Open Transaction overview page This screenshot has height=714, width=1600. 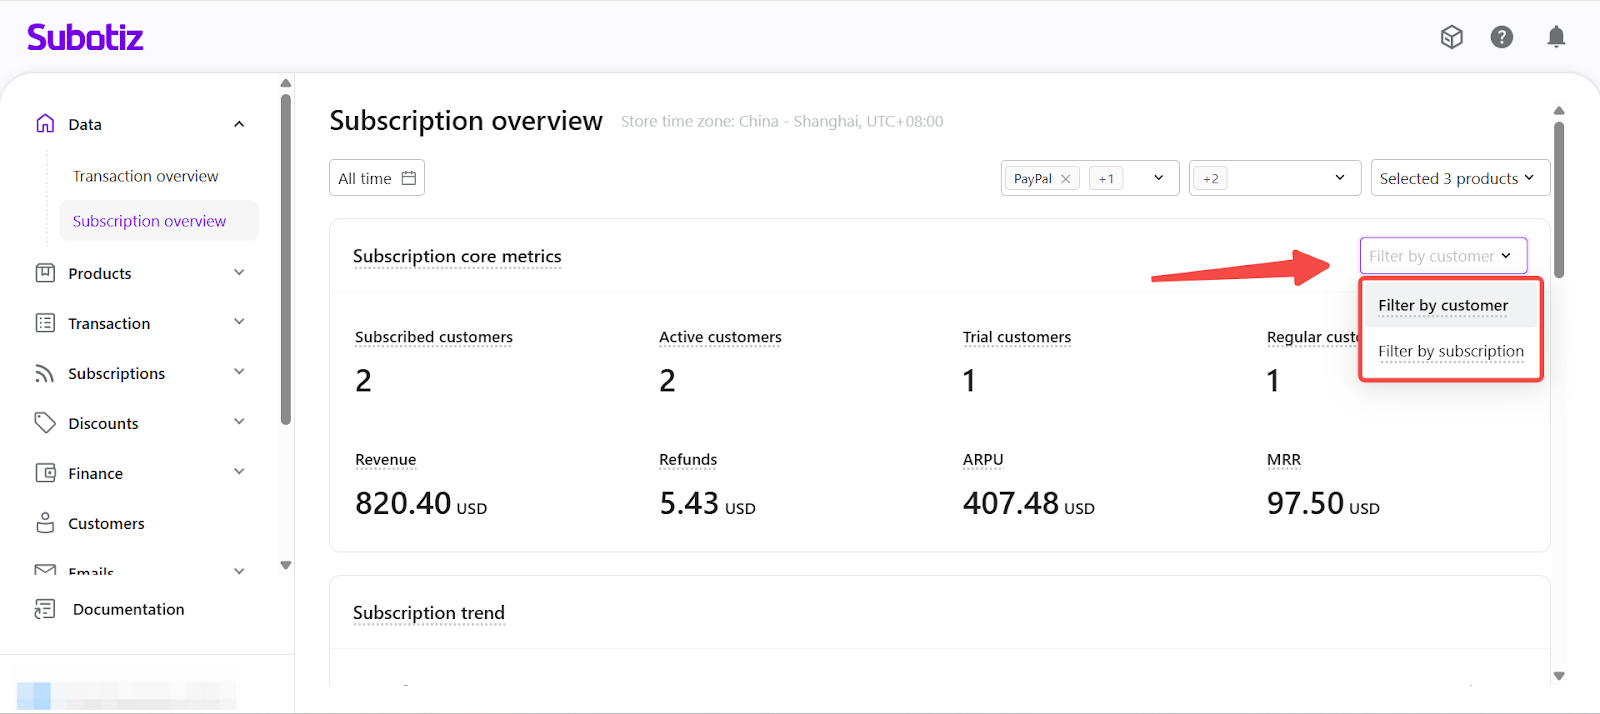145,176
